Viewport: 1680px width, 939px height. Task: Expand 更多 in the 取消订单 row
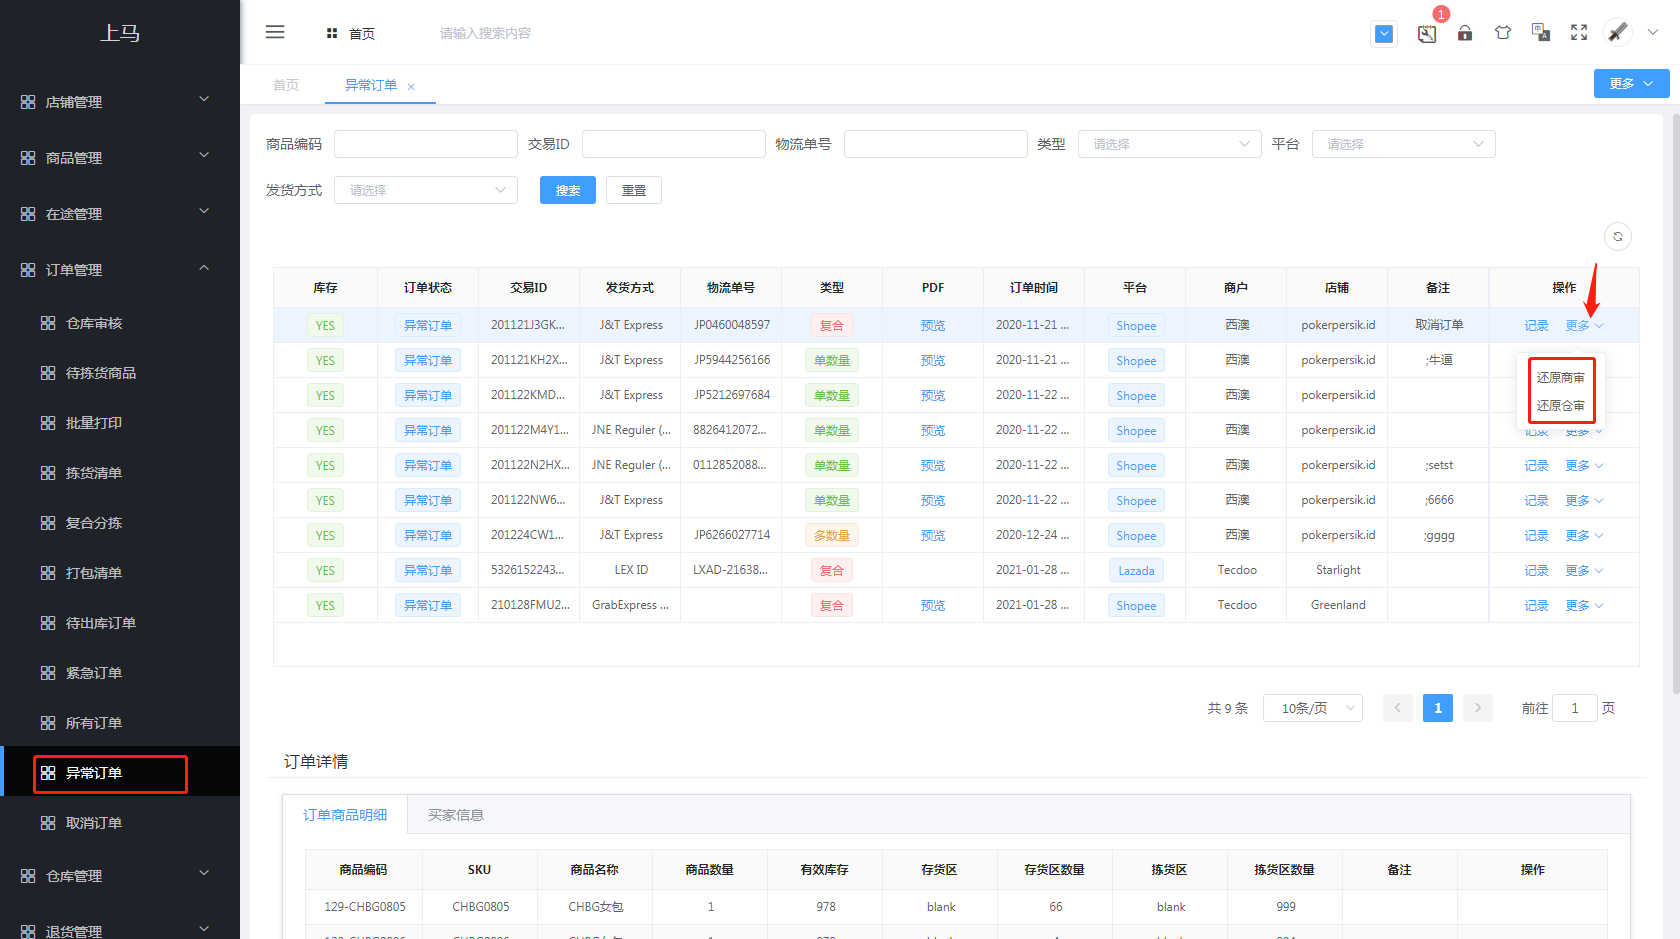click(x=1584, y=326)
